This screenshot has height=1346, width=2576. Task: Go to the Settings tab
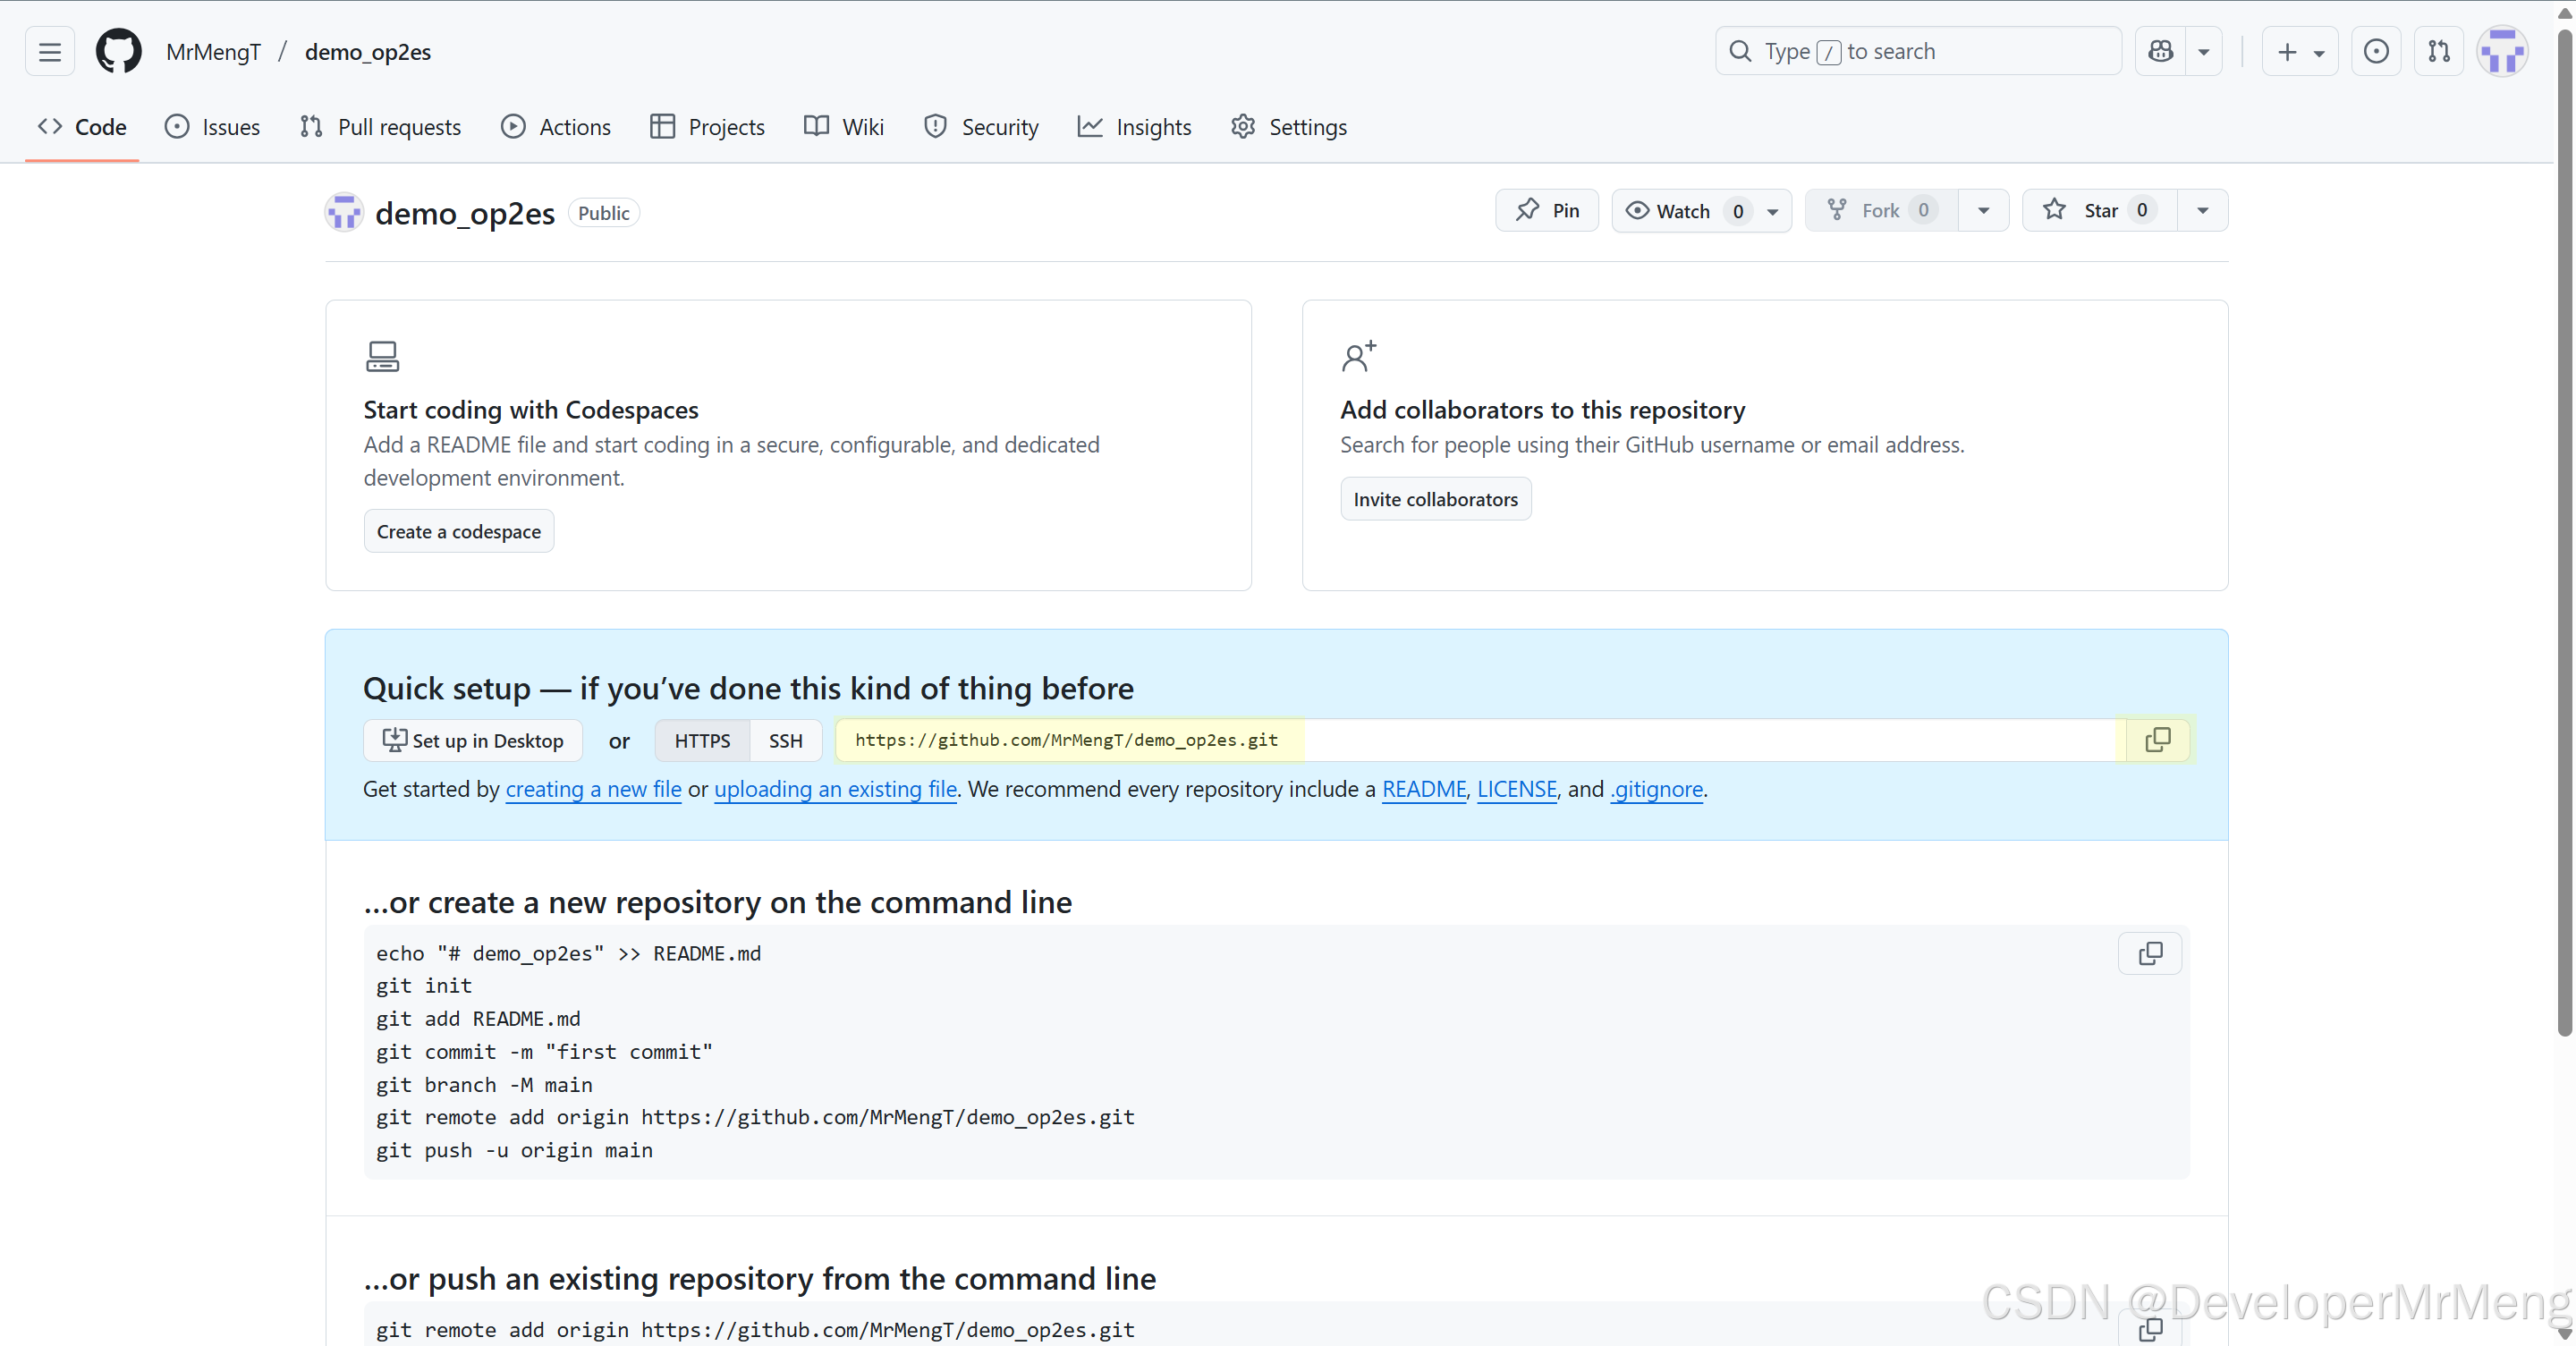pos(1288,127)
